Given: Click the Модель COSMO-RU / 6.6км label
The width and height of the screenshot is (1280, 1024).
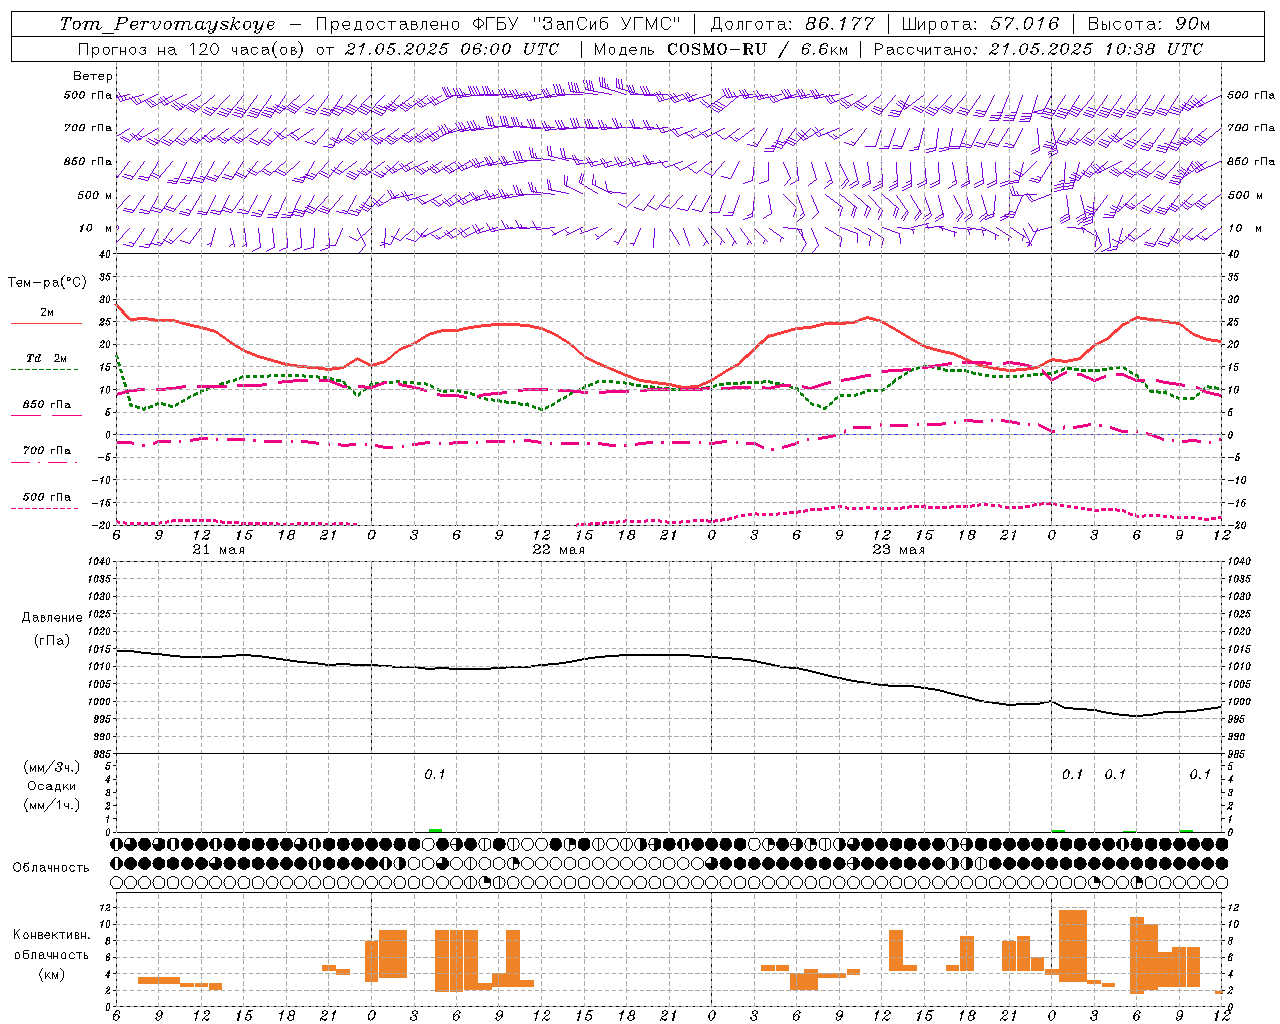Looking at the screenshot, I should [721, 49].
